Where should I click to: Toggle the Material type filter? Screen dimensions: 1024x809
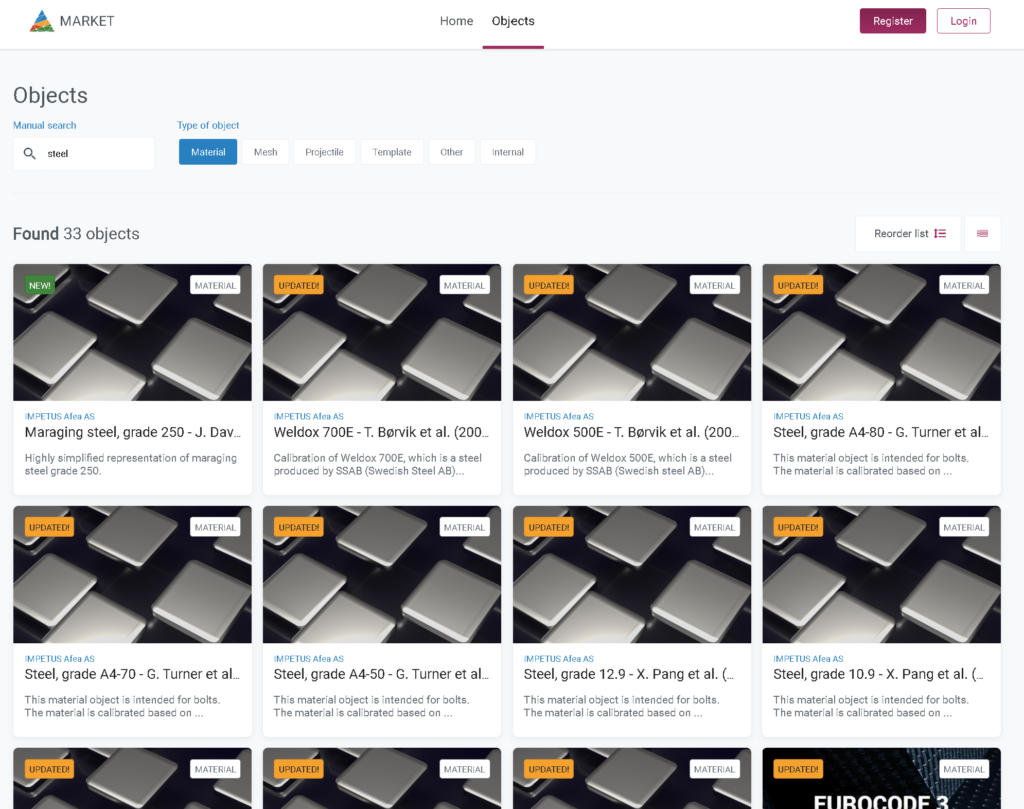208,152
